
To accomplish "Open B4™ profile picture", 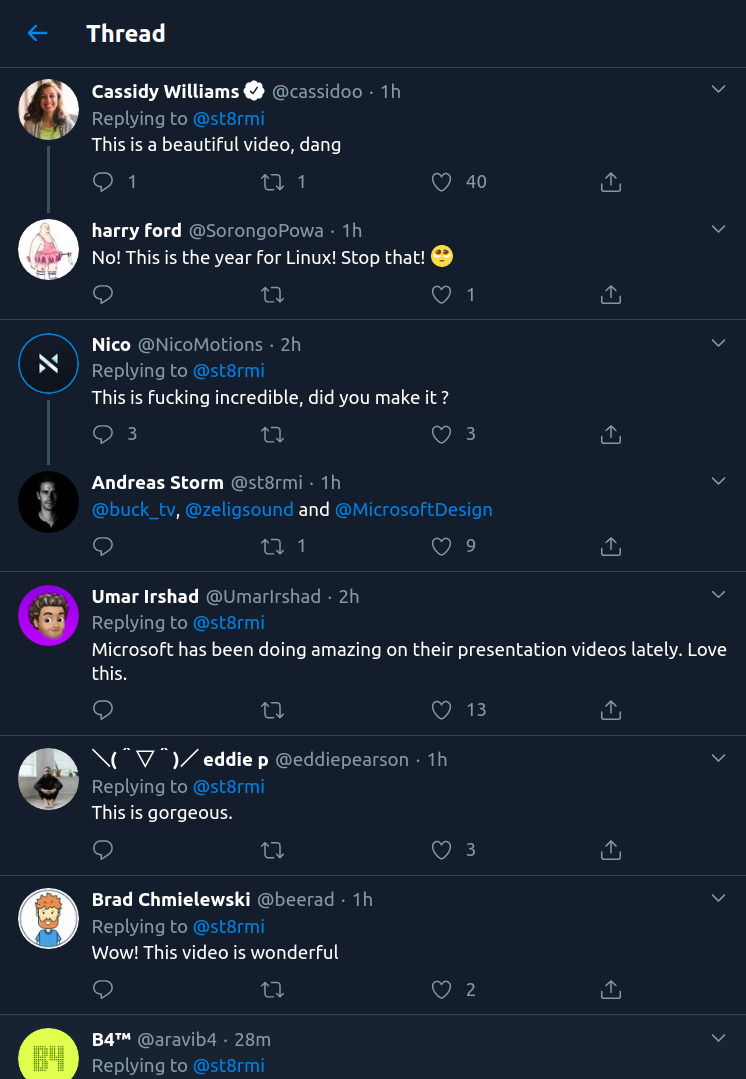I will click(x=48, y=1054).
